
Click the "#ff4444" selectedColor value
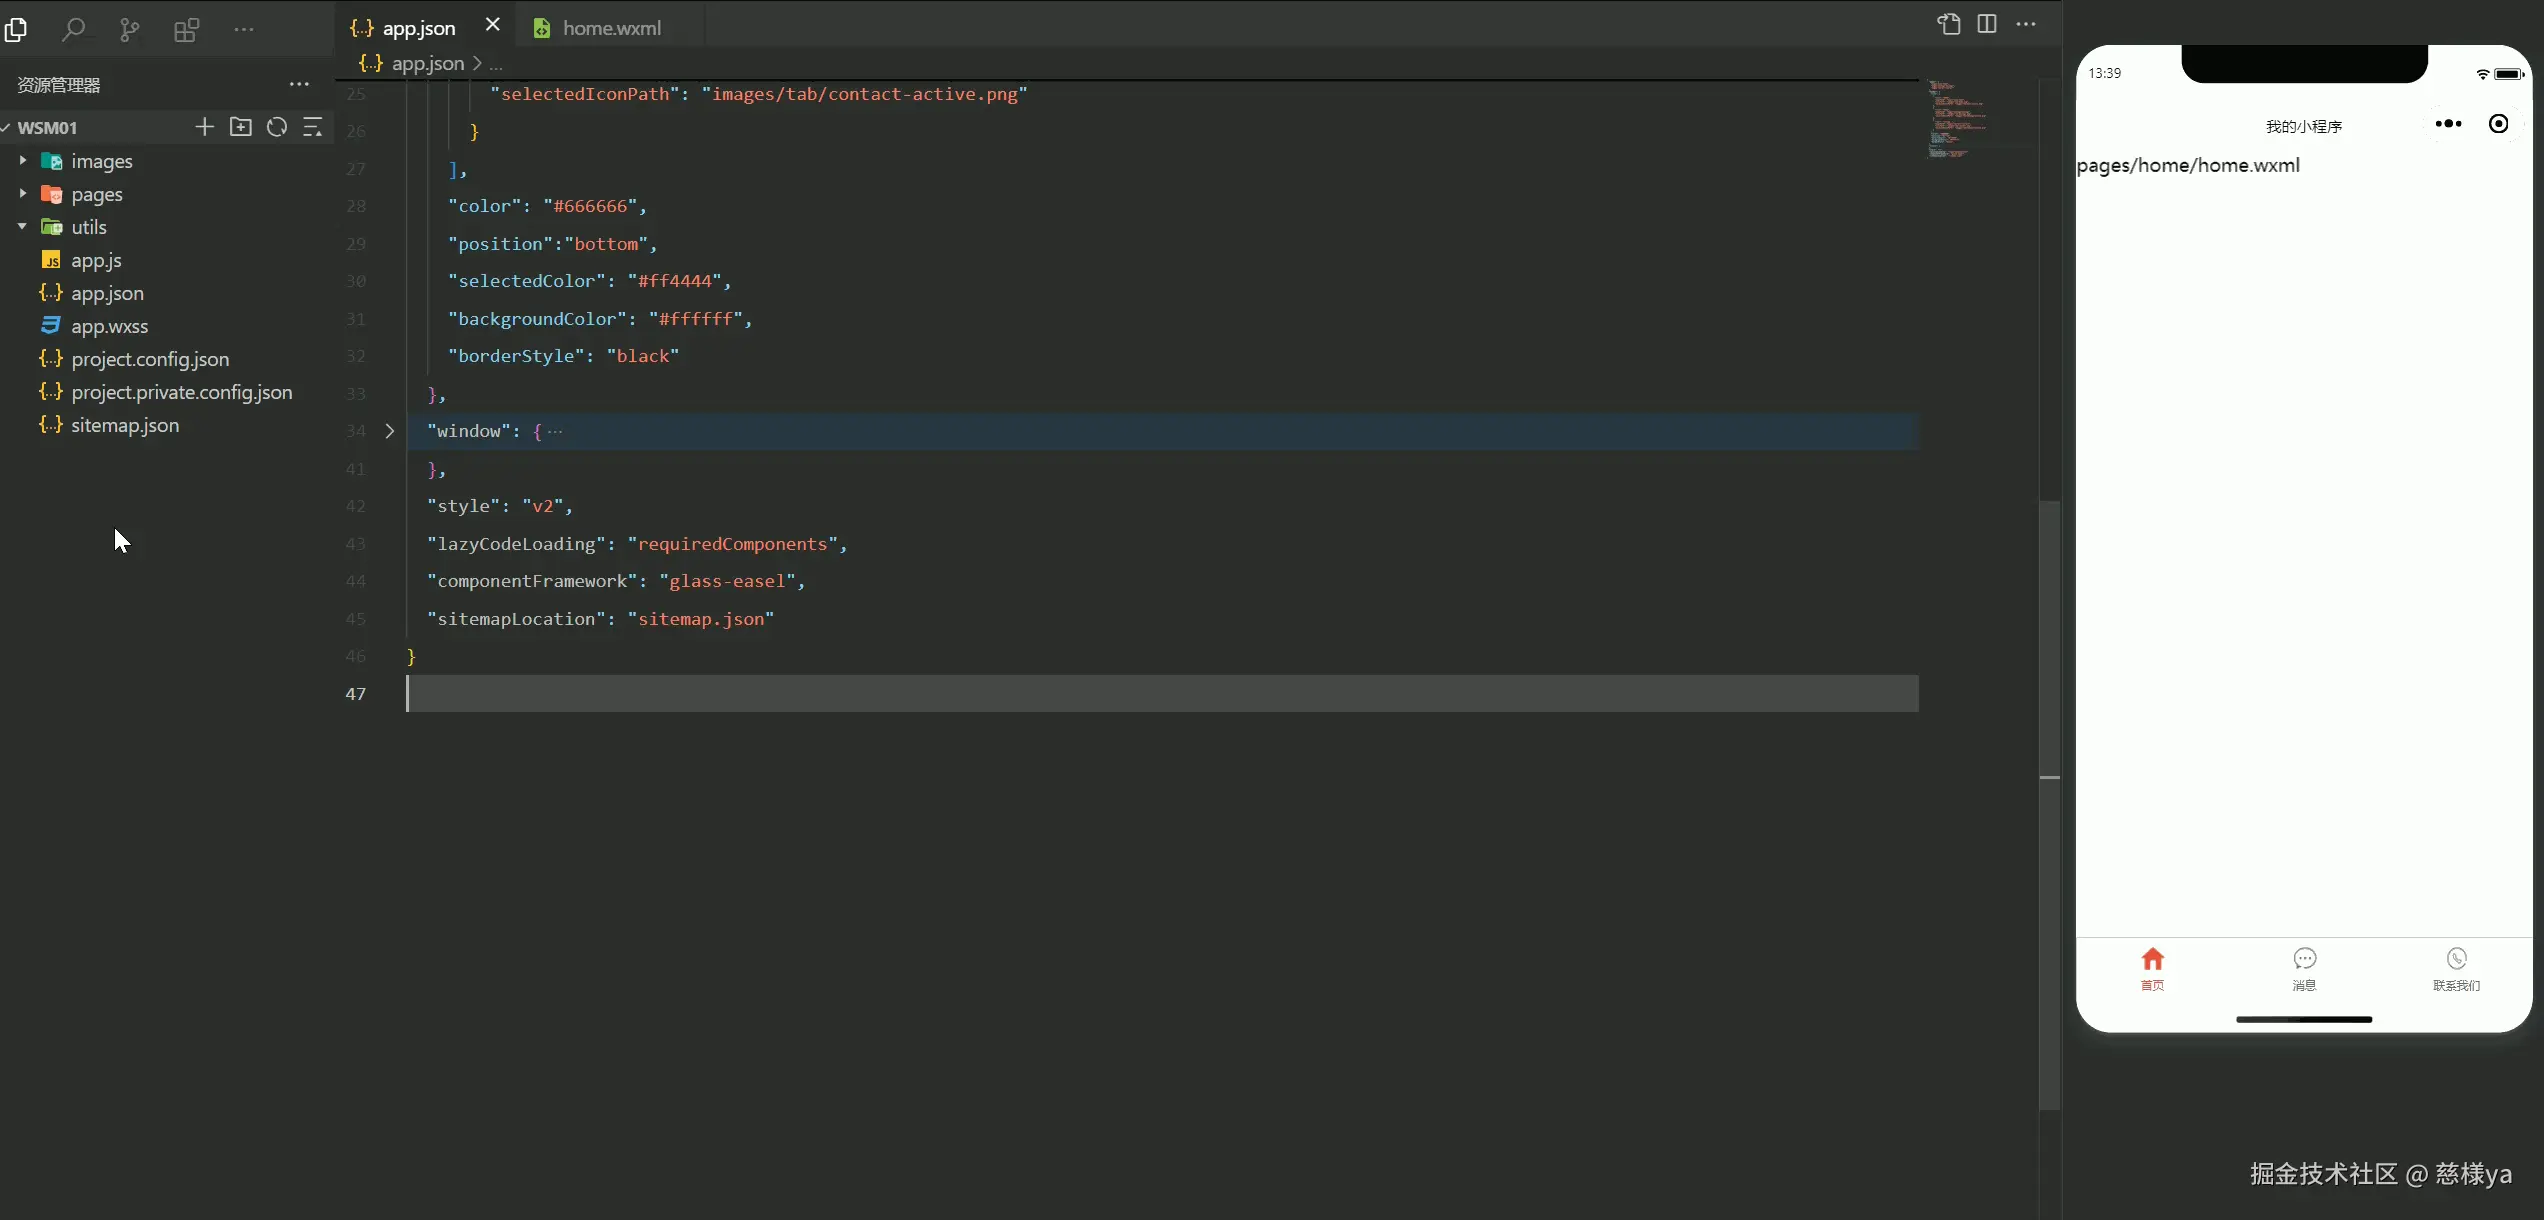click(674, 281)
